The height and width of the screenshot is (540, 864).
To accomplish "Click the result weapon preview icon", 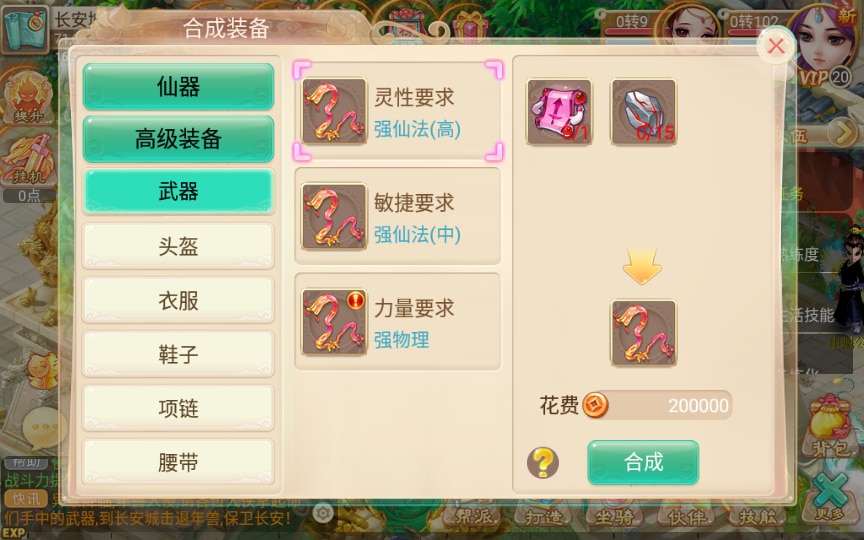I will coord(644,333).
